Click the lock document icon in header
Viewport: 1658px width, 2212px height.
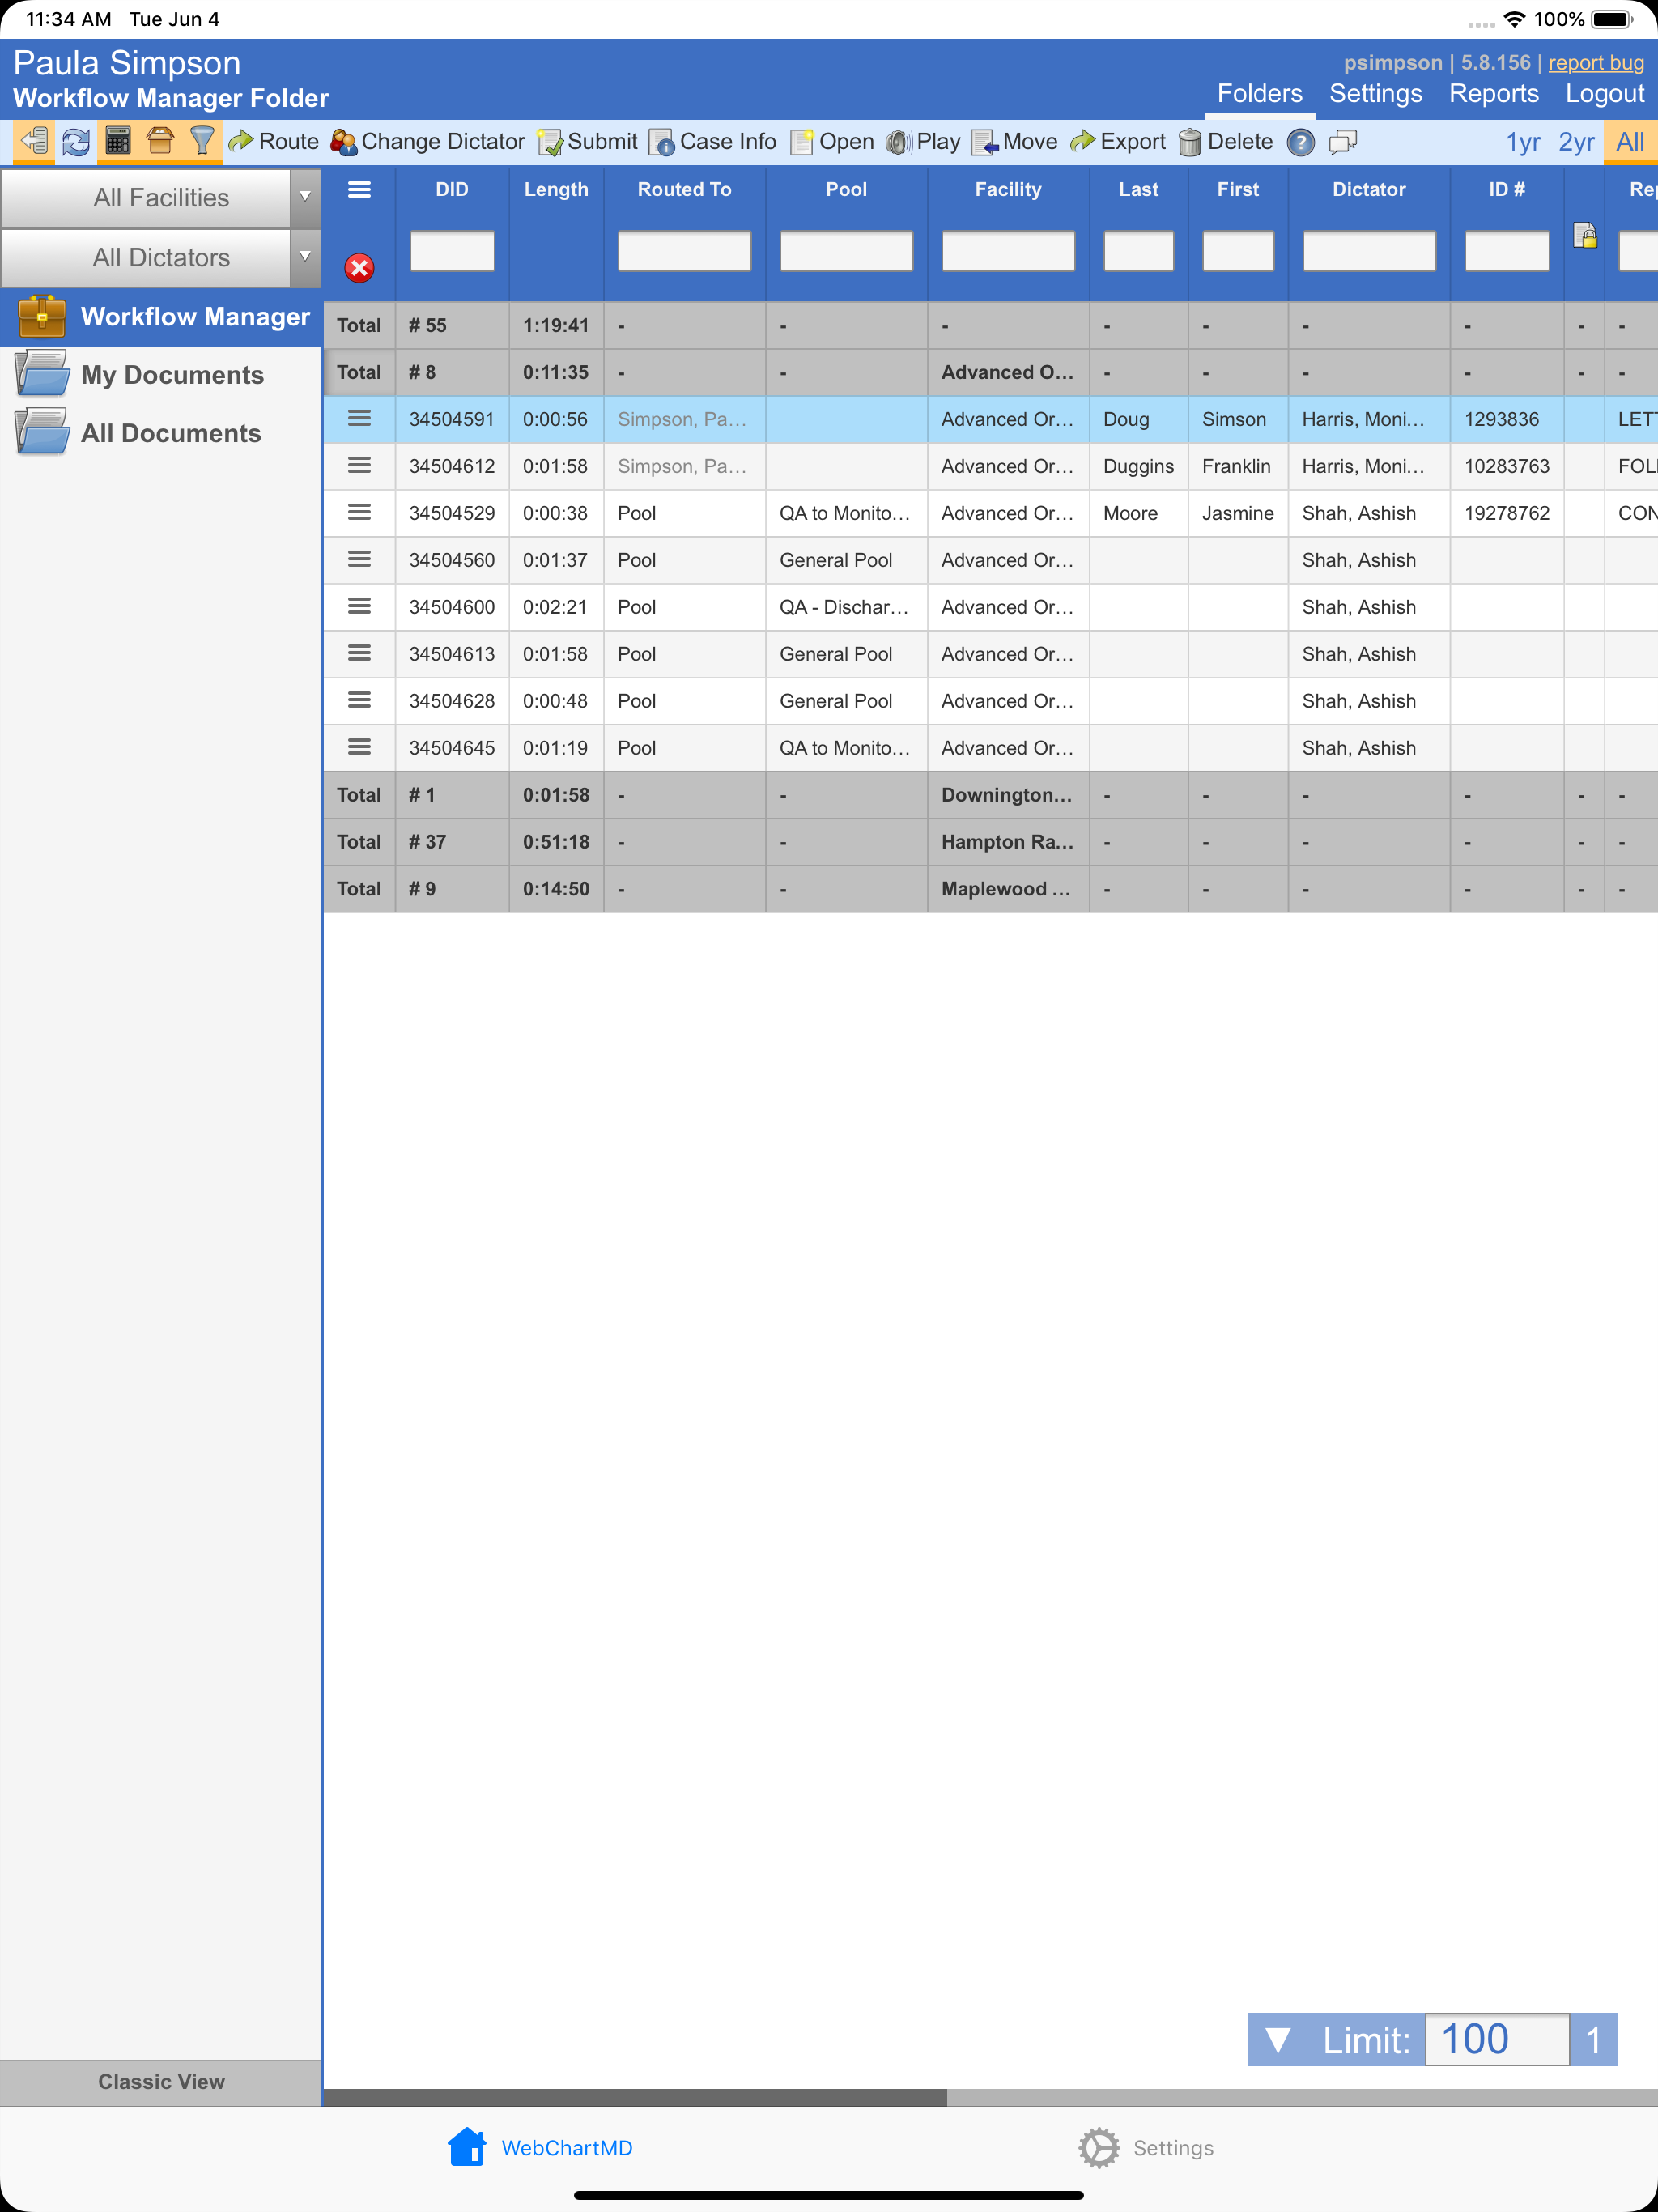click(x=1585, y=235)
